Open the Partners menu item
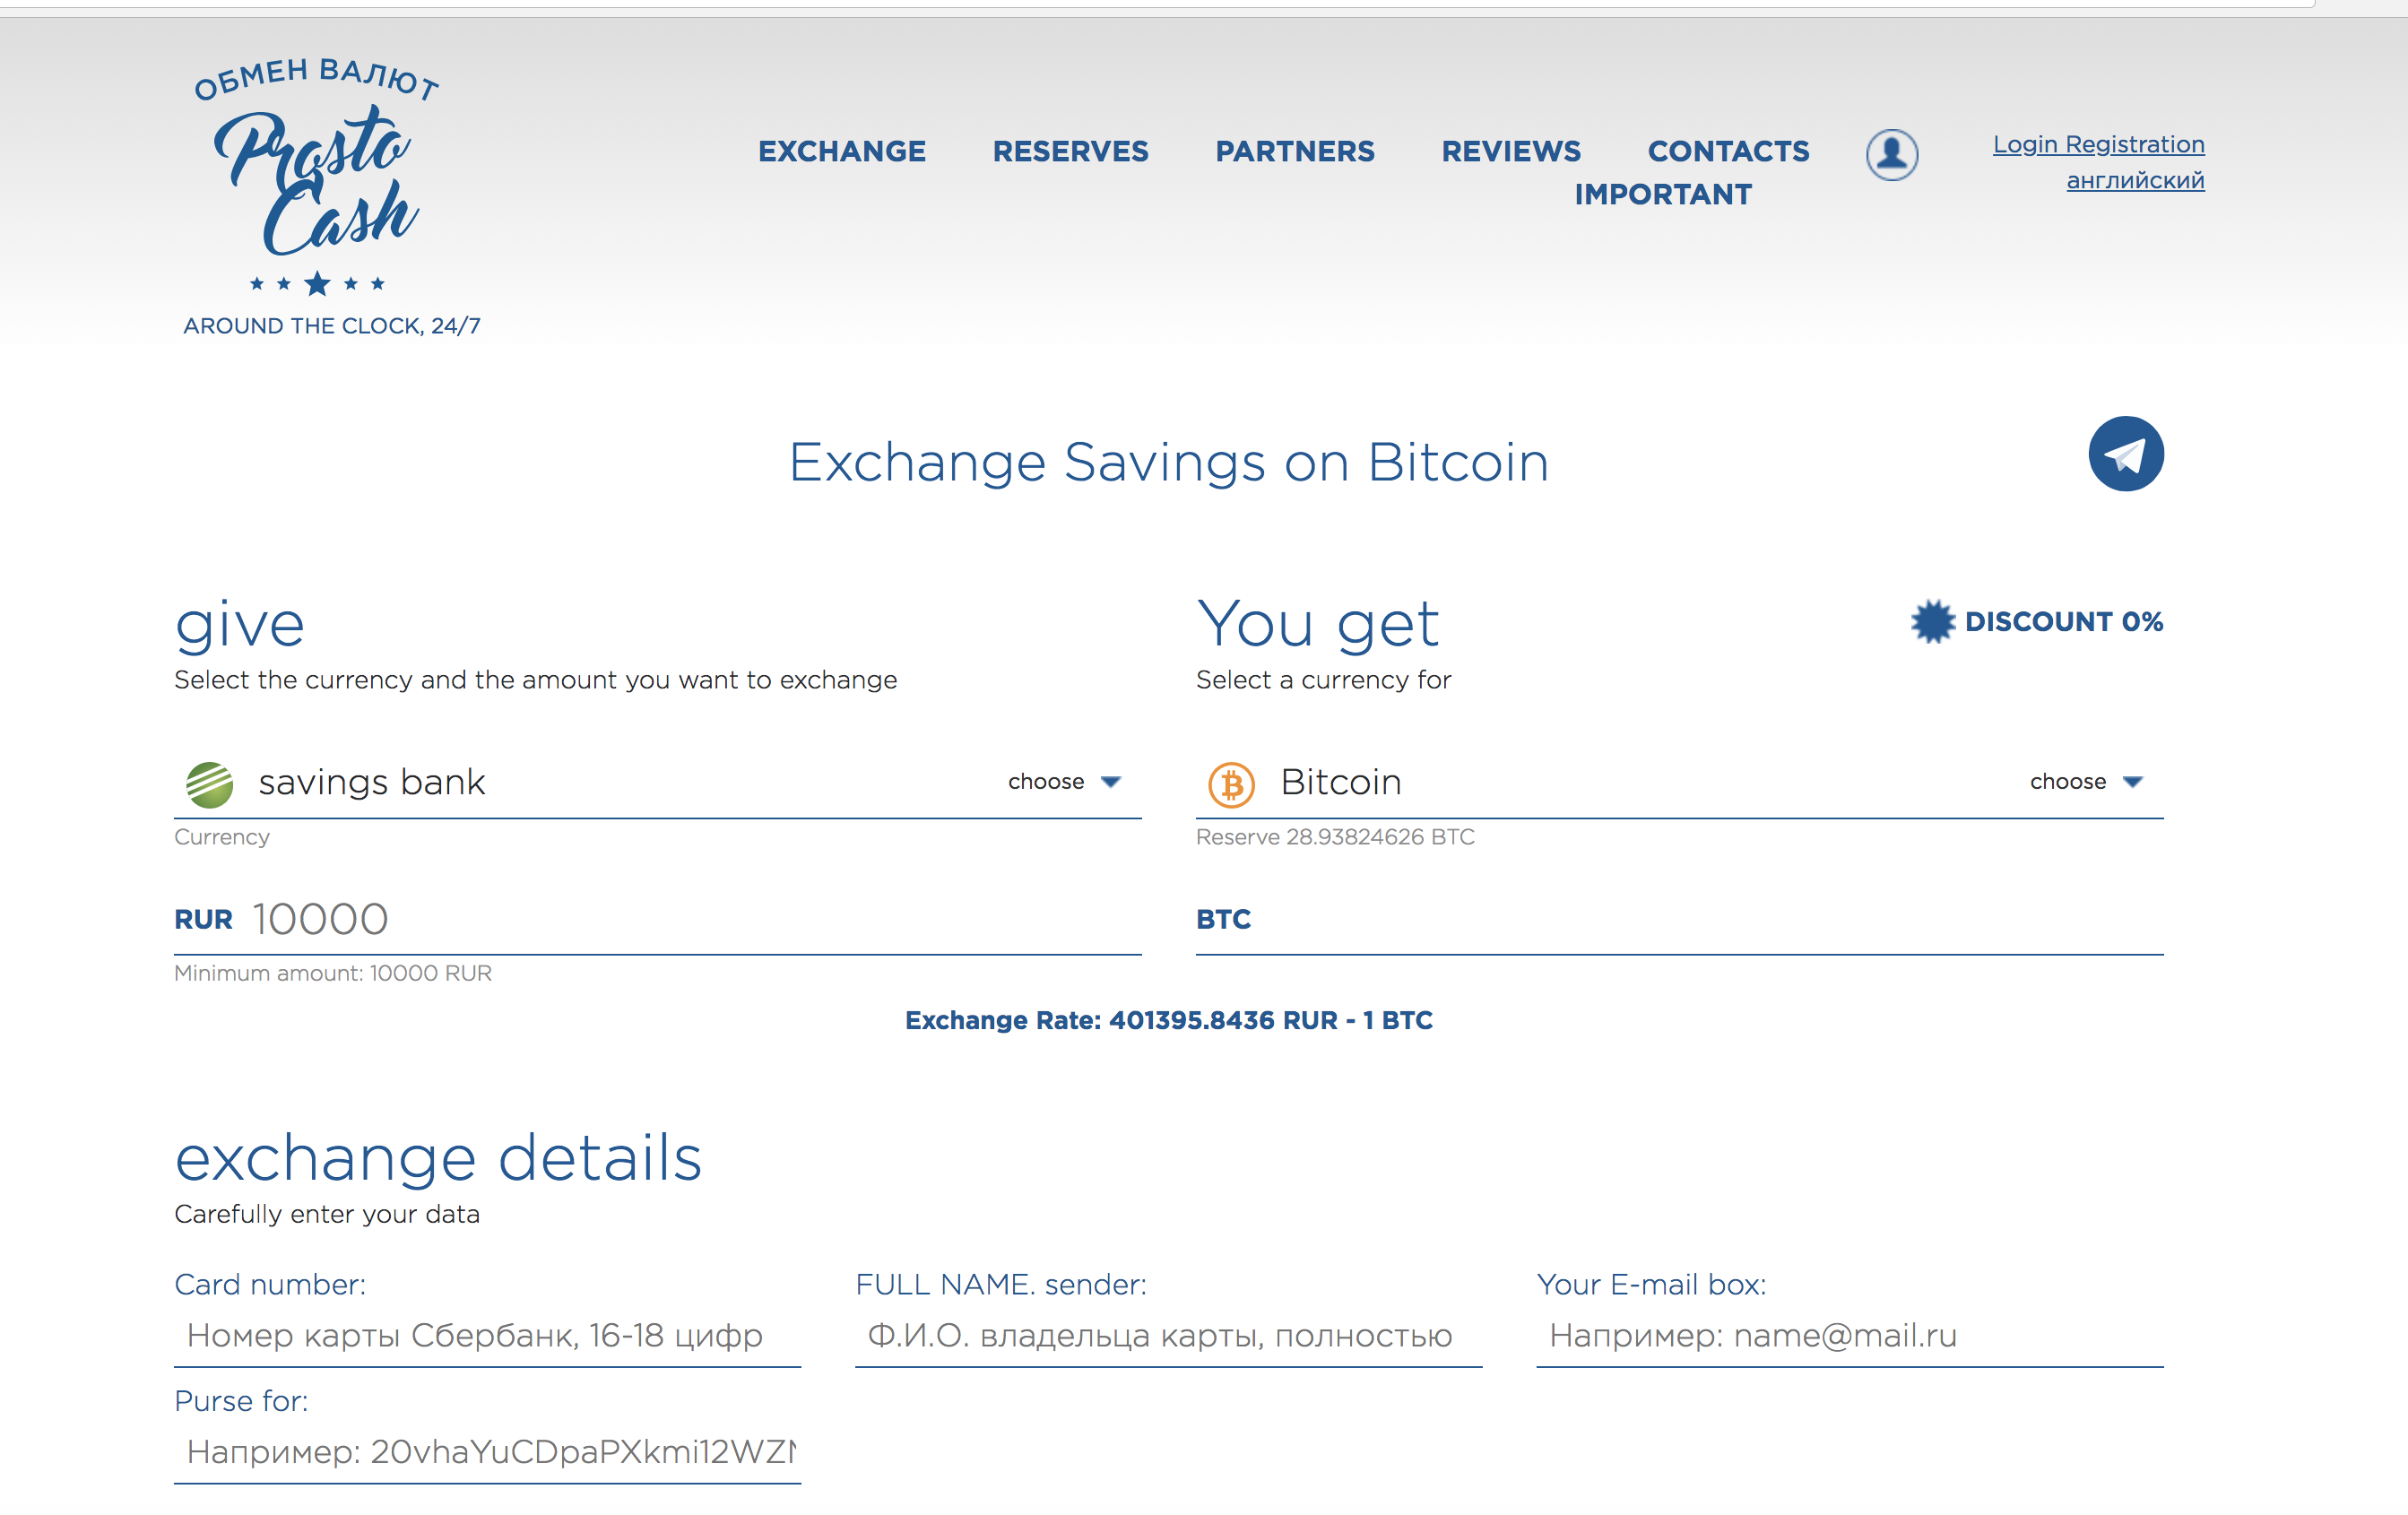The height and width of the screenshot is (1515, 2408). tap(1294, 151)
